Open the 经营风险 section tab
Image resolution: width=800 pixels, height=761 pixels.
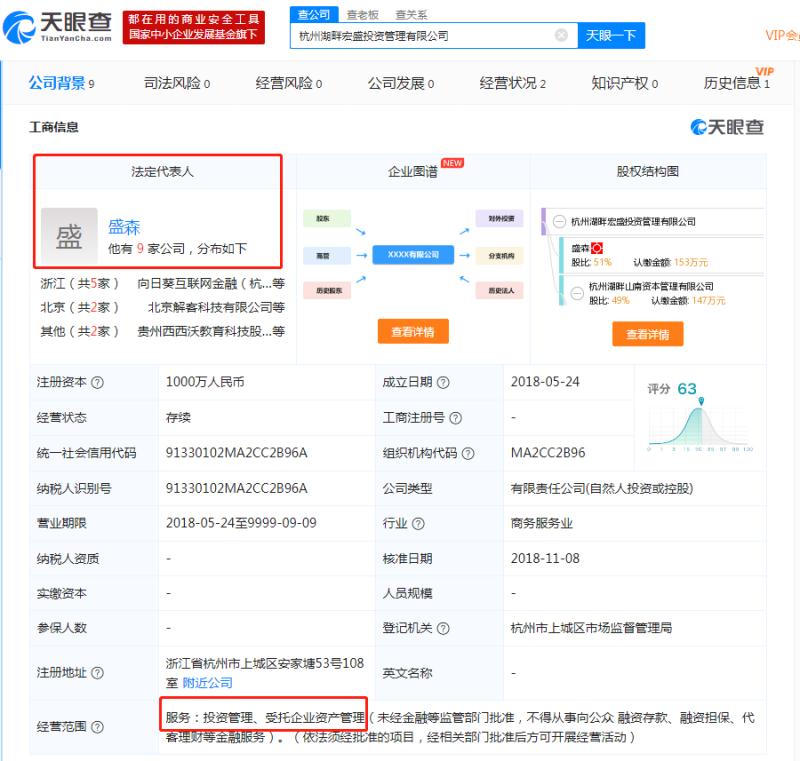pos(288,83)
